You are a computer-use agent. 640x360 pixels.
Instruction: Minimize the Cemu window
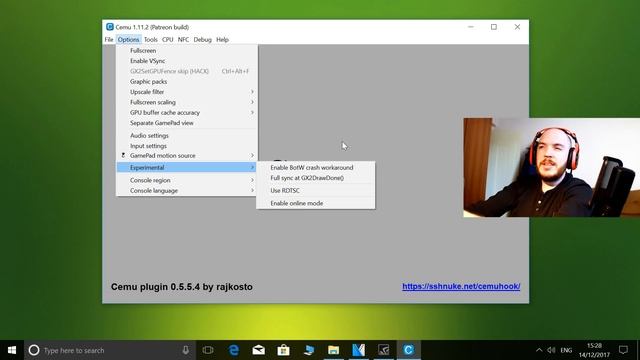[x=471, y=27]
